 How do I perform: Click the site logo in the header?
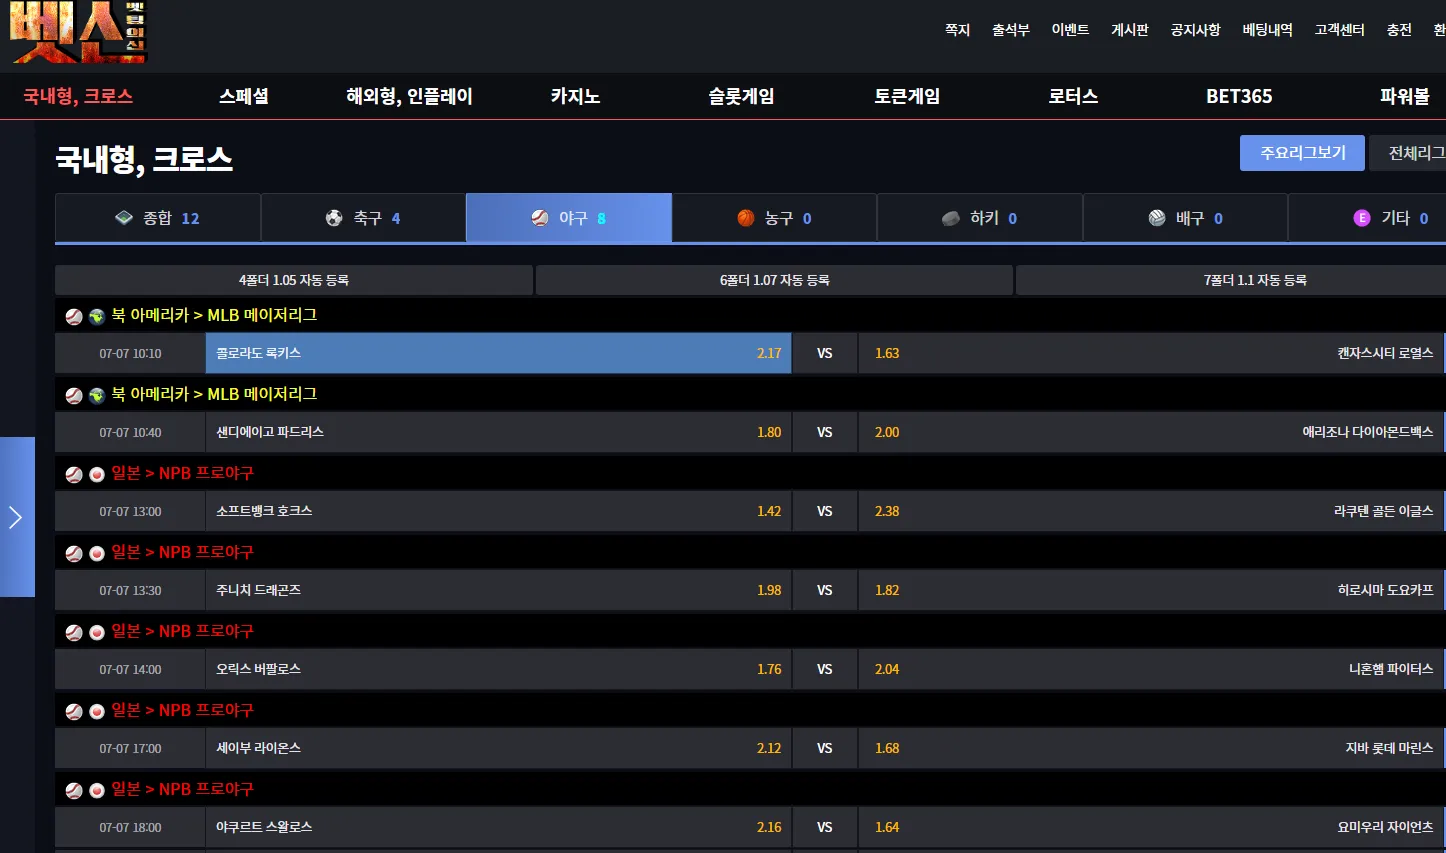79,33
